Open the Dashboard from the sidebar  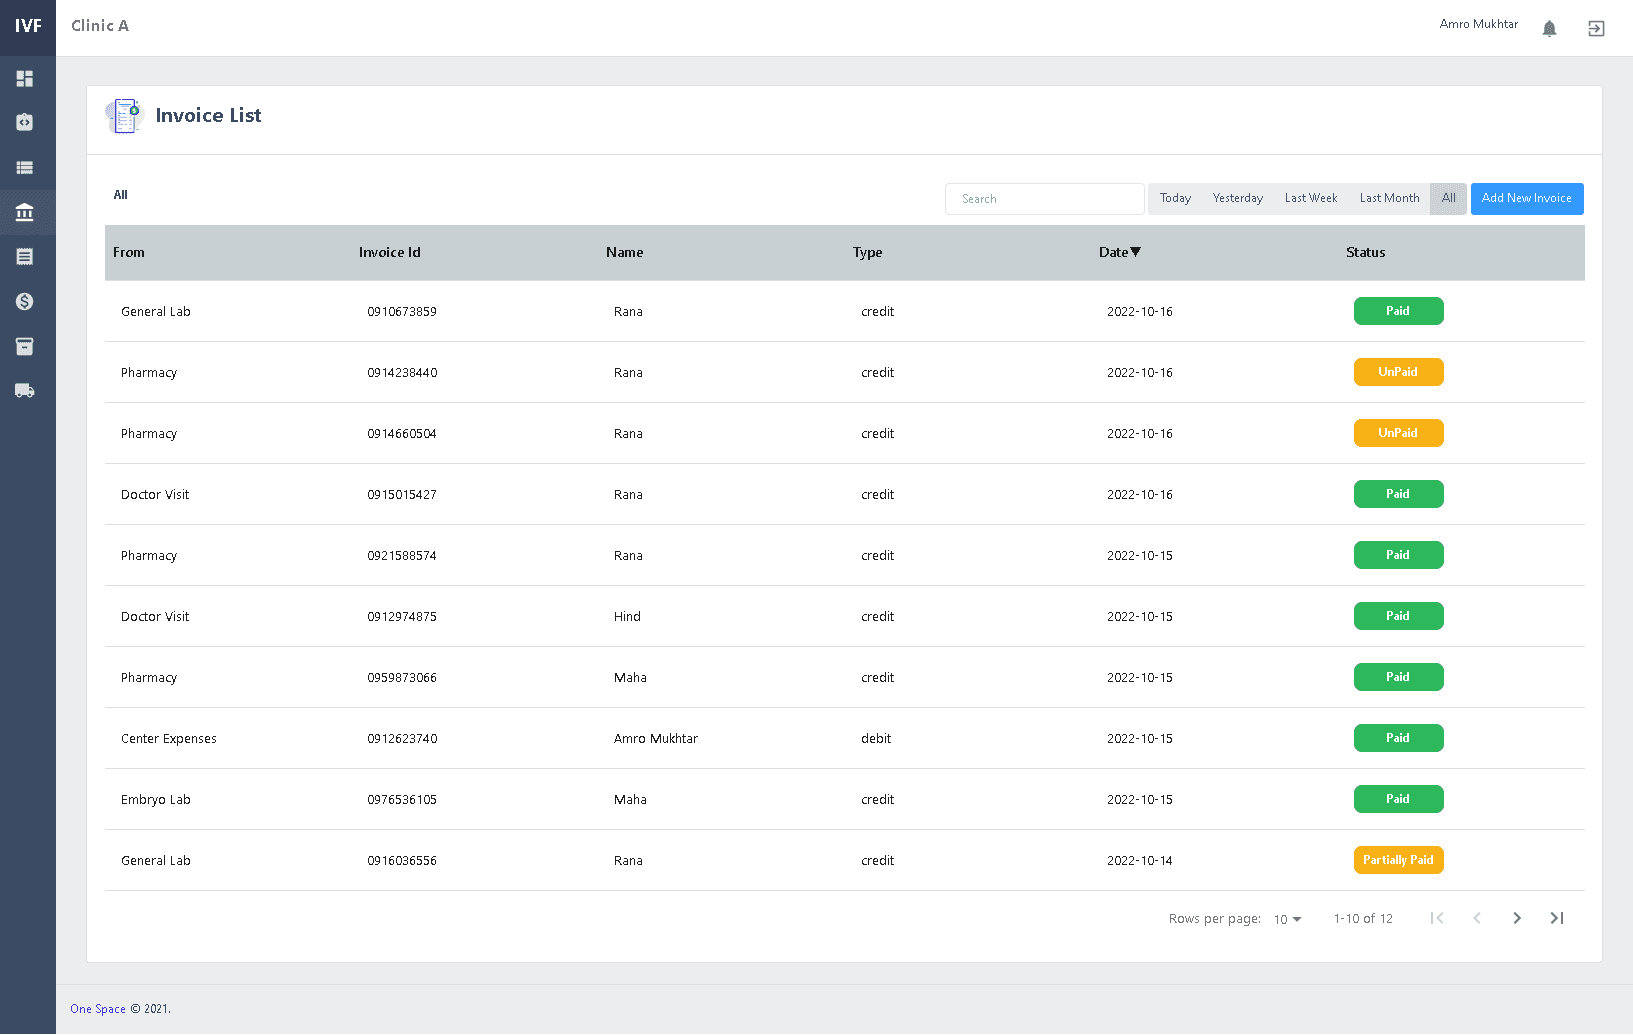pyautogui.click(x=26, y=78)
